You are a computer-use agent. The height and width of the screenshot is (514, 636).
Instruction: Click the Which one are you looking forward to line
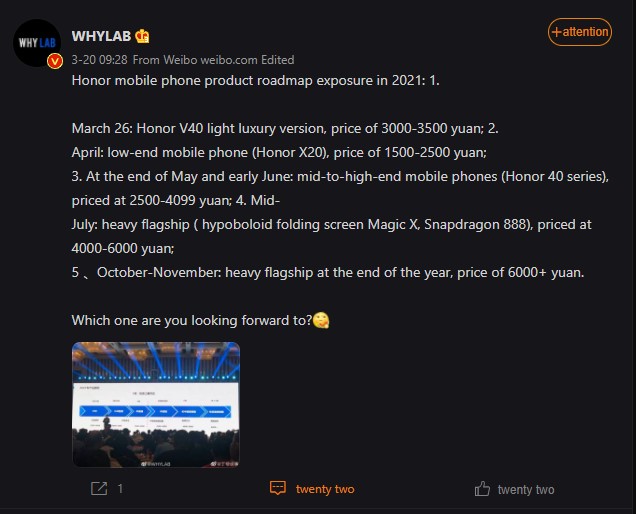(192, 320)
